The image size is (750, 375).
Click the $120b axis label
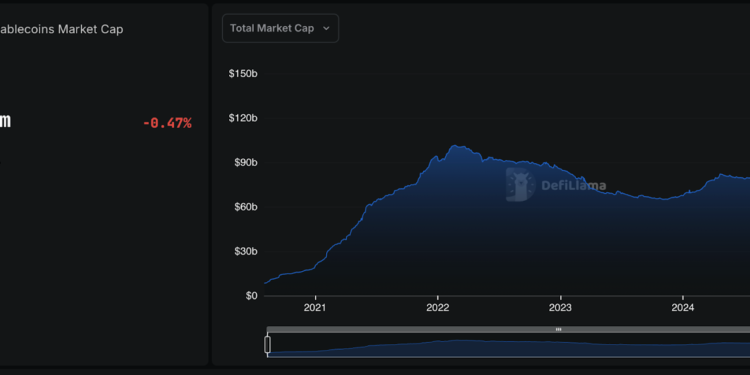[243, 118]
